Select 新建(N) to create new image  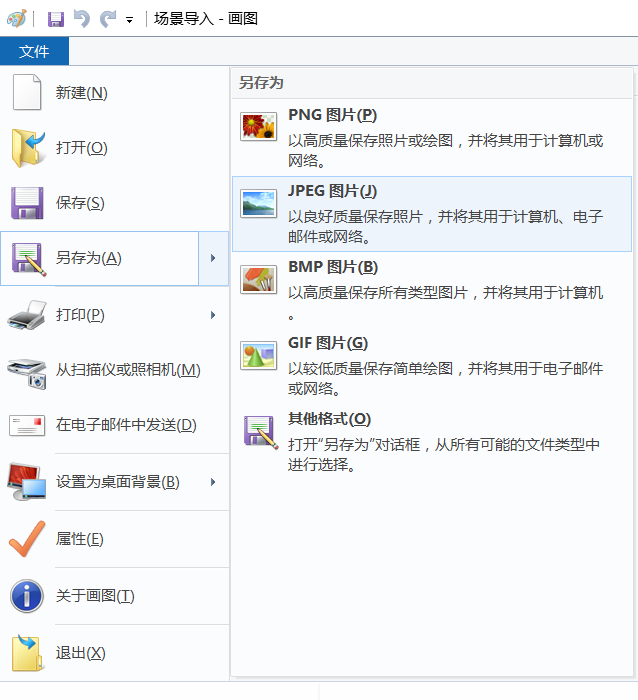81,93
